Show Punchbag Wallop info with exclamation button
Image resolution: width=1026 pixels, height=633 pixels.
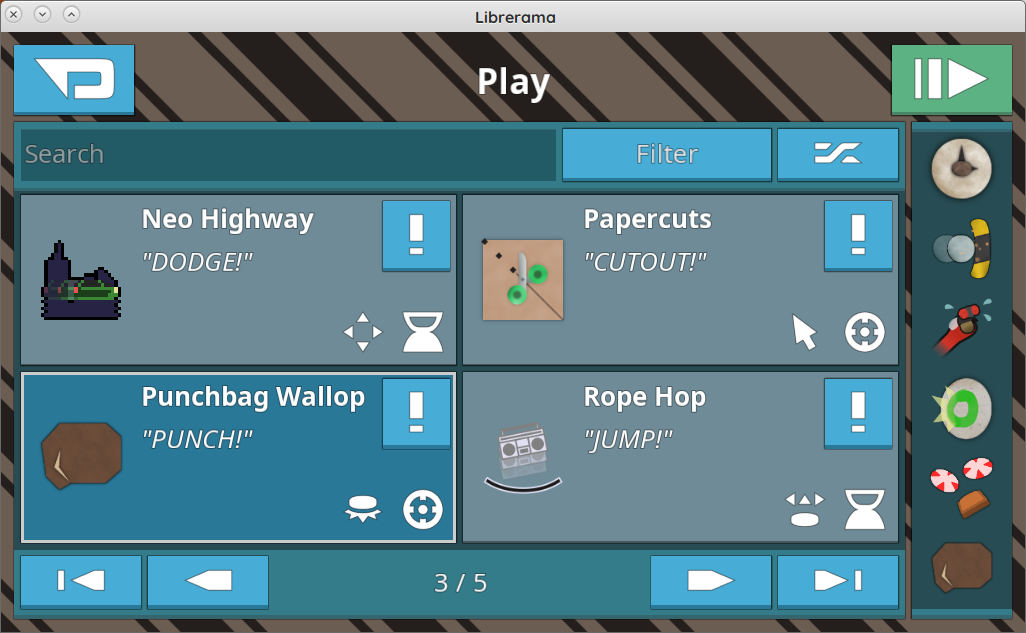tap(416, 413)
